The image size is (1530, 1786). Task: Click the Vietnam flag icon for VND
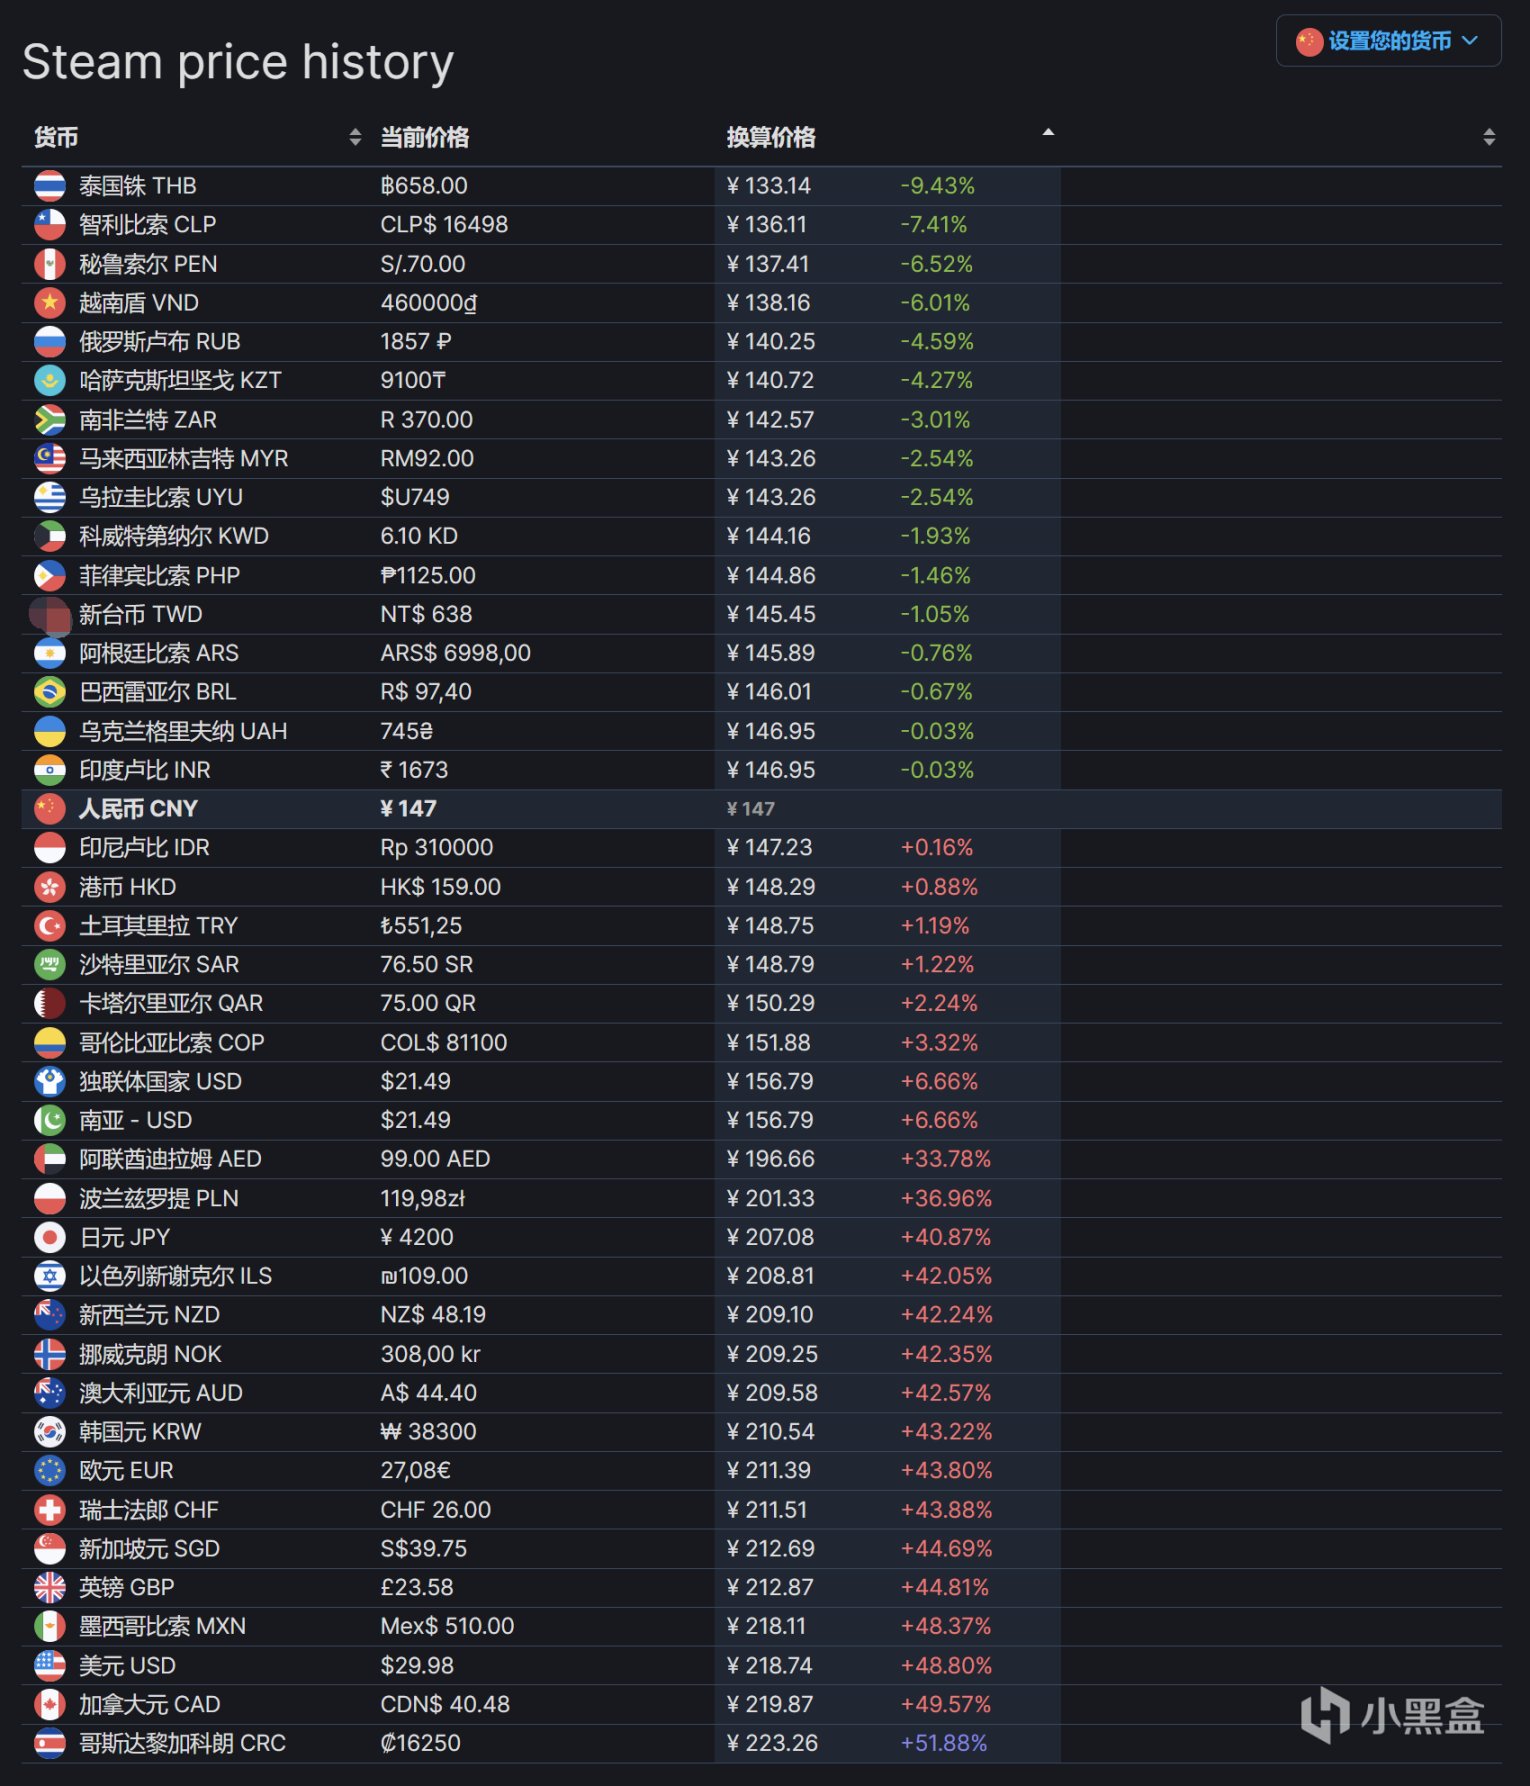(x=50, y=303)
